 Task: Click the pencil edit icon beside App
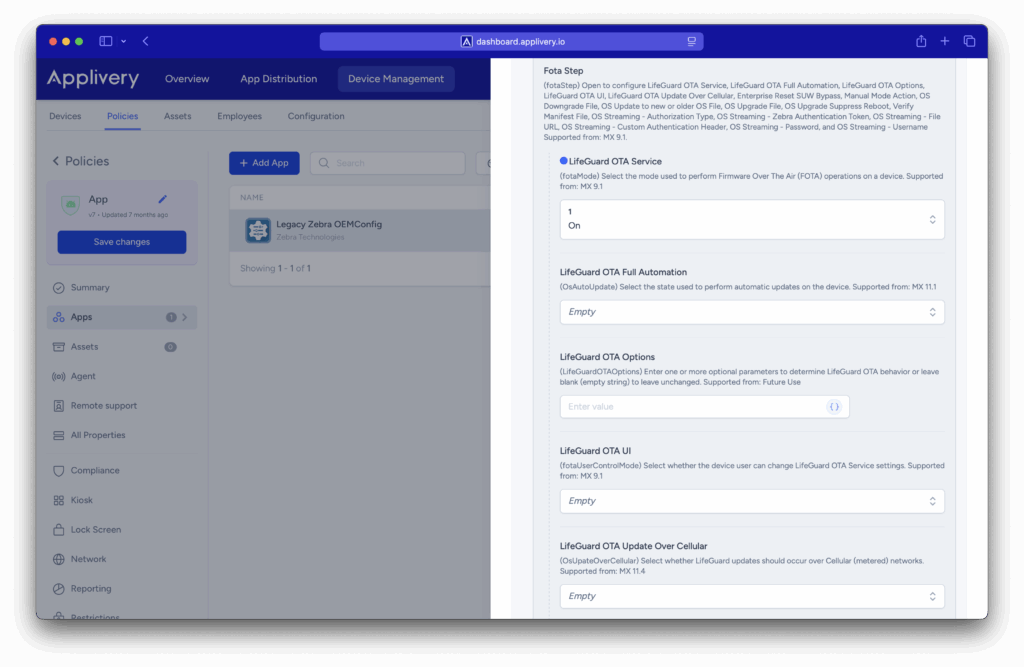coord(163,200)
